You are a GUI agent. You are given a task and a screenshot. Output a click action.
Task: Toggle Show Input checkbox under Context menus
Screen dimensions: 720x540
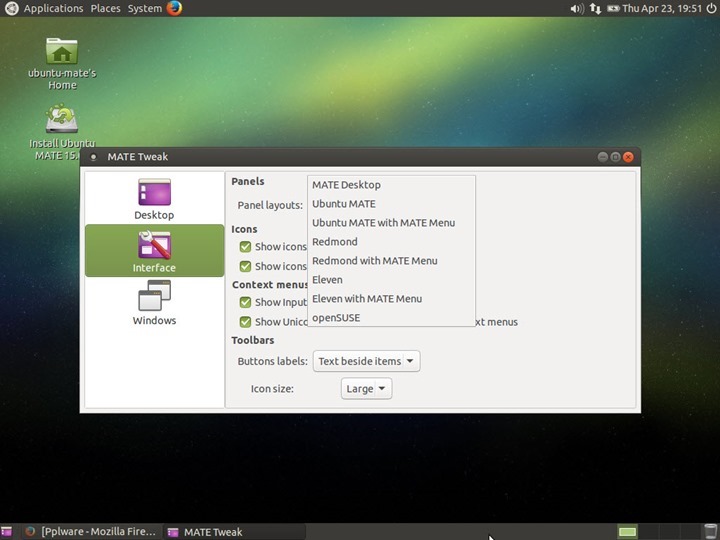click(245, 302)
